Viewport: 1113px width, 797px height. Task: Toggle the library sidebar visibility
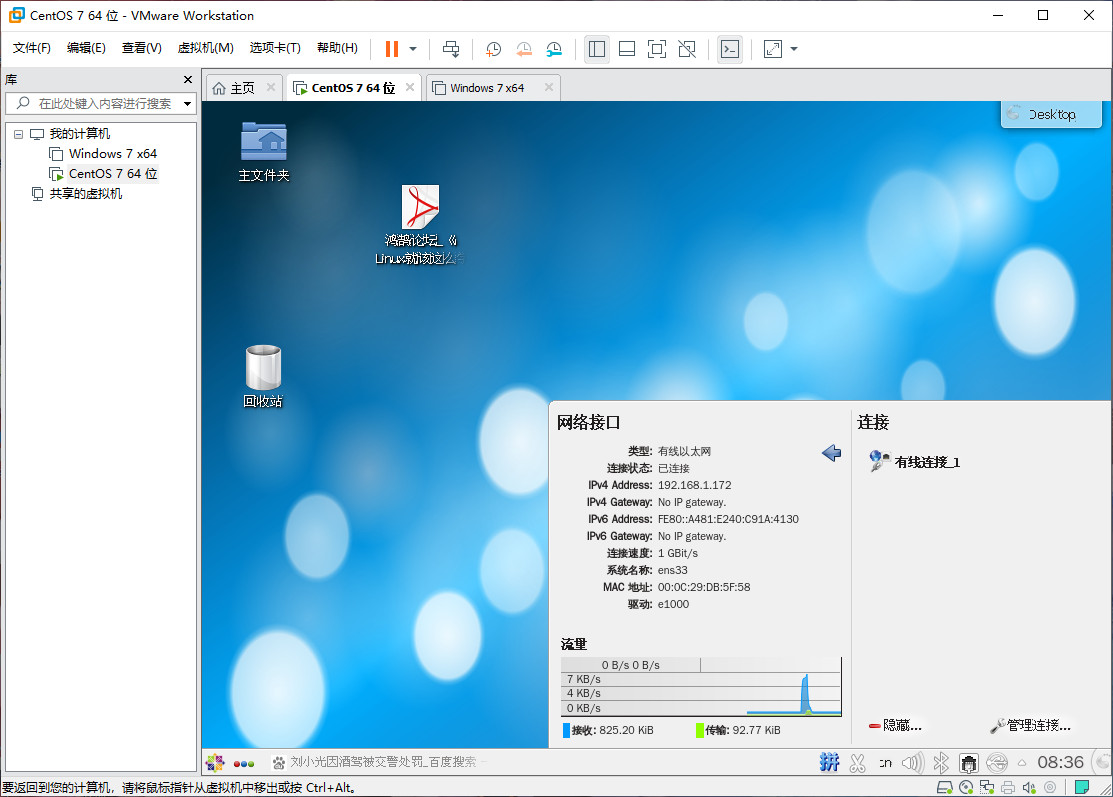(x=597, y=49)
